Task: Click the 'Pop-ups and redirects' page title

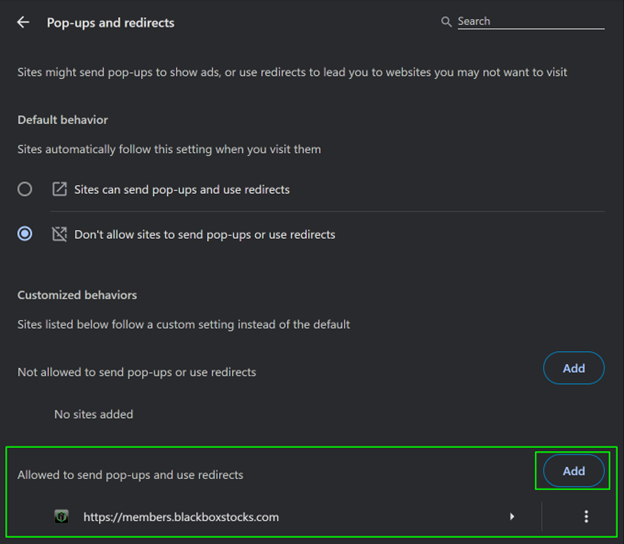Action: pyautogui.click(x=110, y=22)
